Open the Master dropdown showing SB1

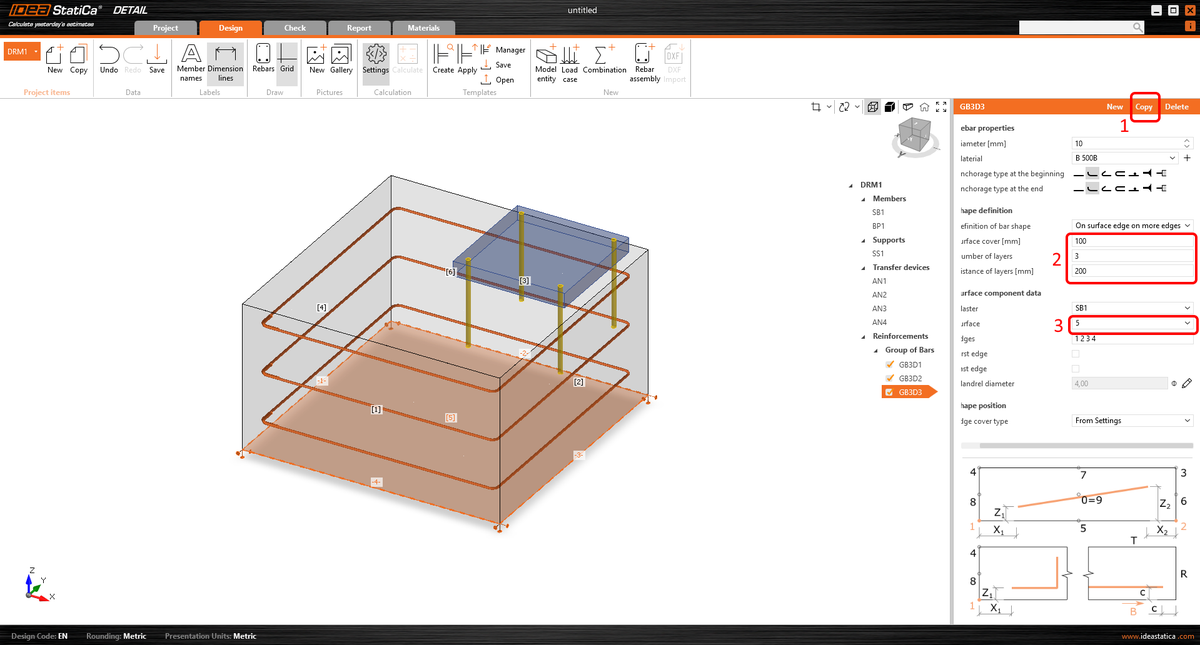[1130, 308]
